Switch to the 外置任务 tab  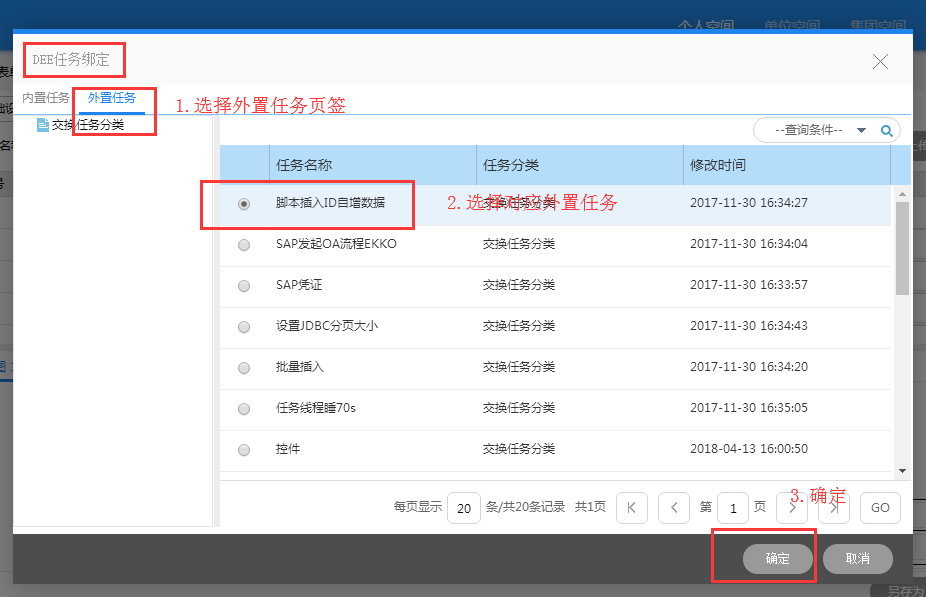pyautogui.click(x=112, y=98)
